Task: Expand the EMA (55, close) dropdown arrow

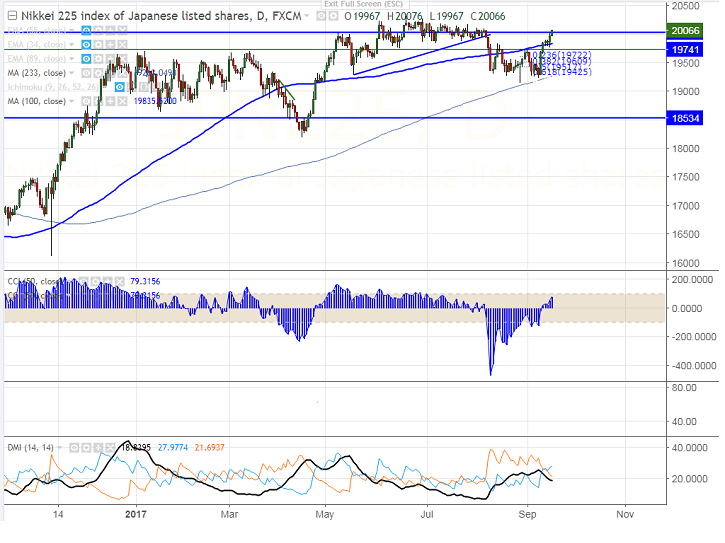Action: [x=71, y=31]
